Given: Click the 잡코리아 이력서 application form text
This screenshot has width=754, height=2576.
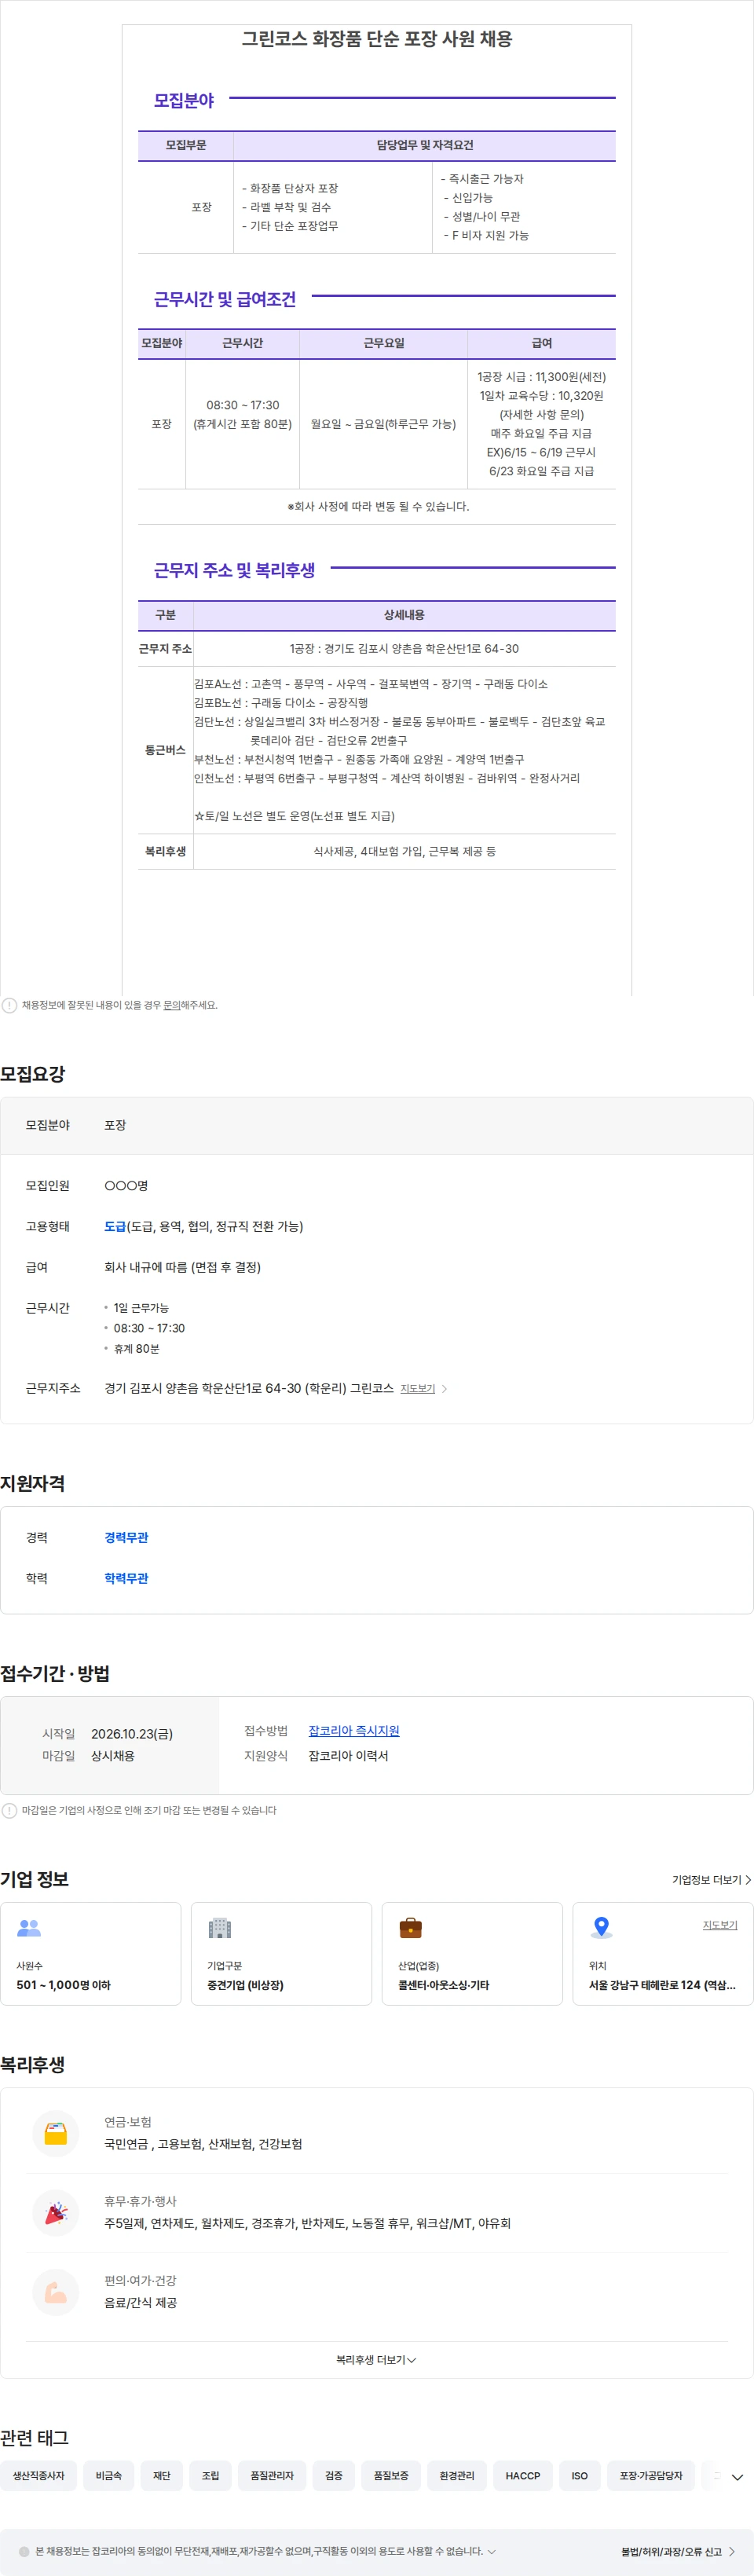Looking at the screenshot, I should coord(348,1756).
